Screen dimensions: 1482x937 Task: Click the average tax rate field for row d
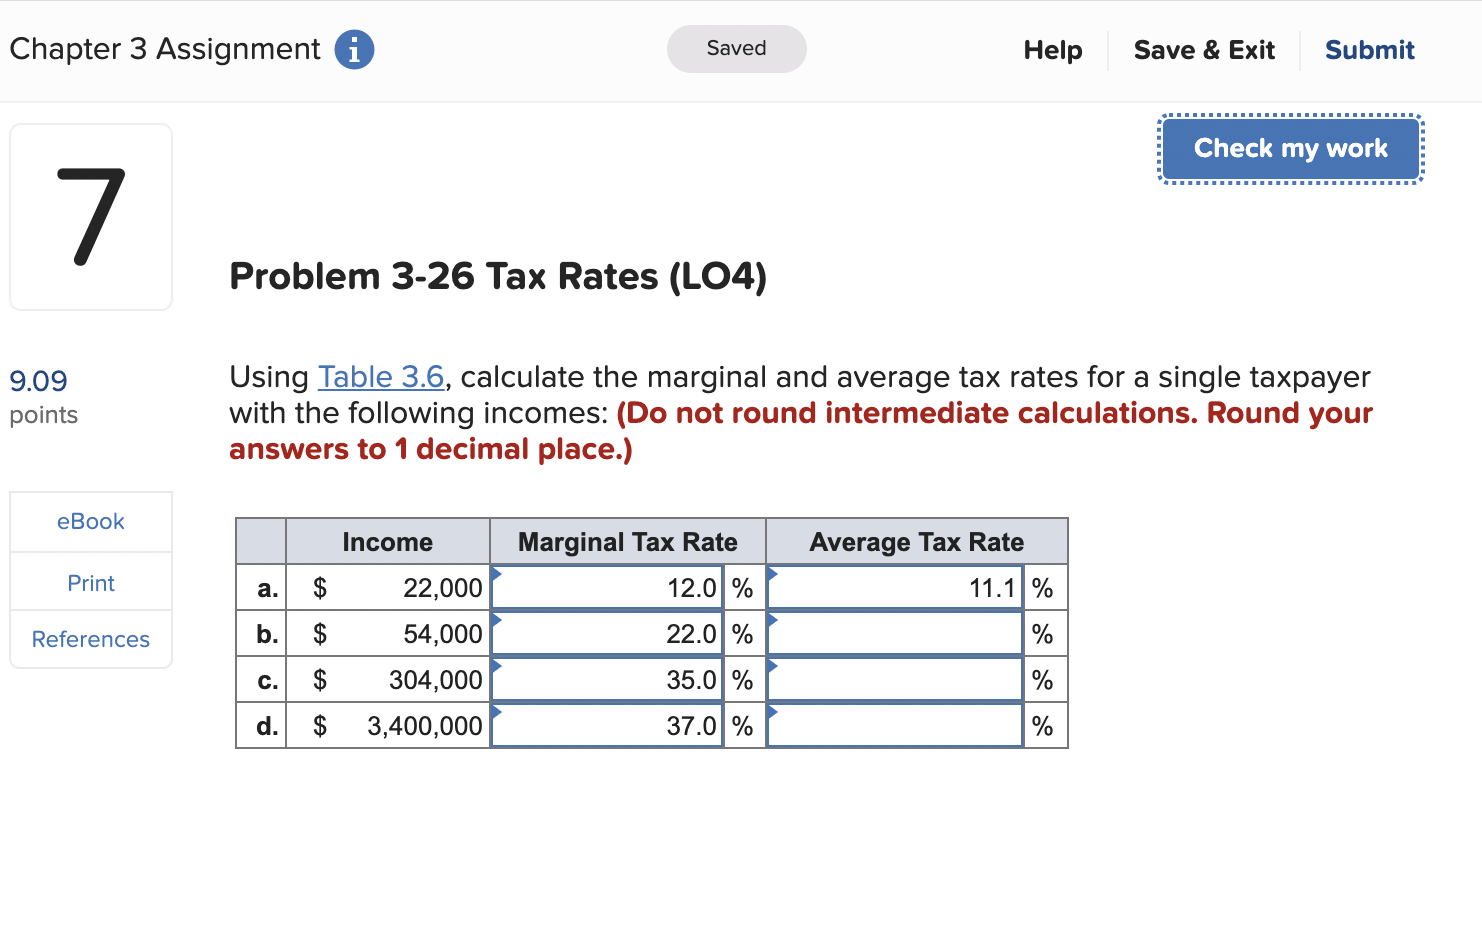[894, 724]
